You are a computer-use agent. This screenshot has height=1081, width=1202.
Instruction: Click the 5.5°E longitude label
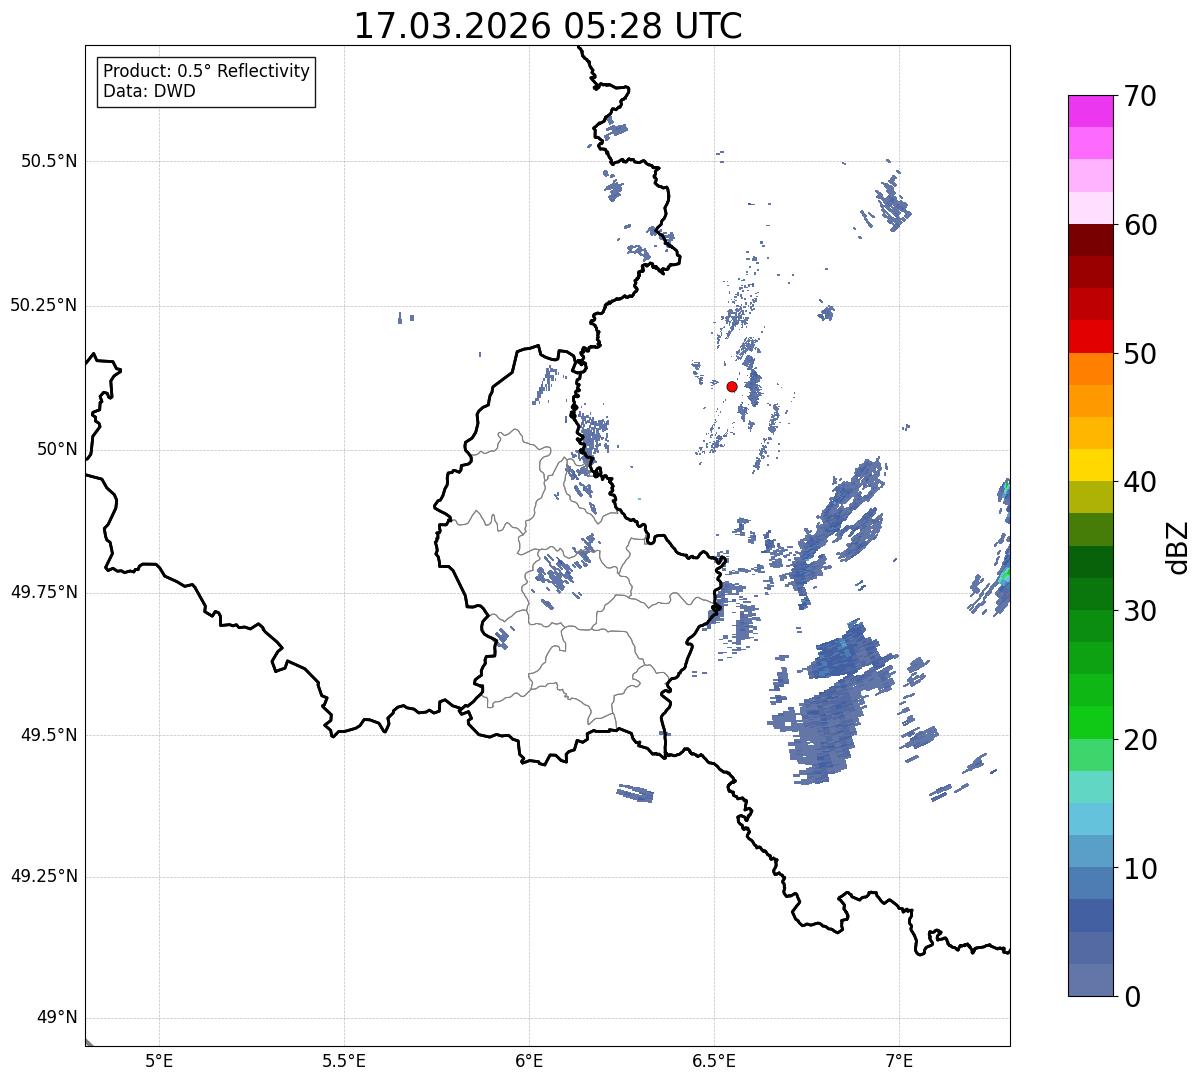pos(344,1061)
